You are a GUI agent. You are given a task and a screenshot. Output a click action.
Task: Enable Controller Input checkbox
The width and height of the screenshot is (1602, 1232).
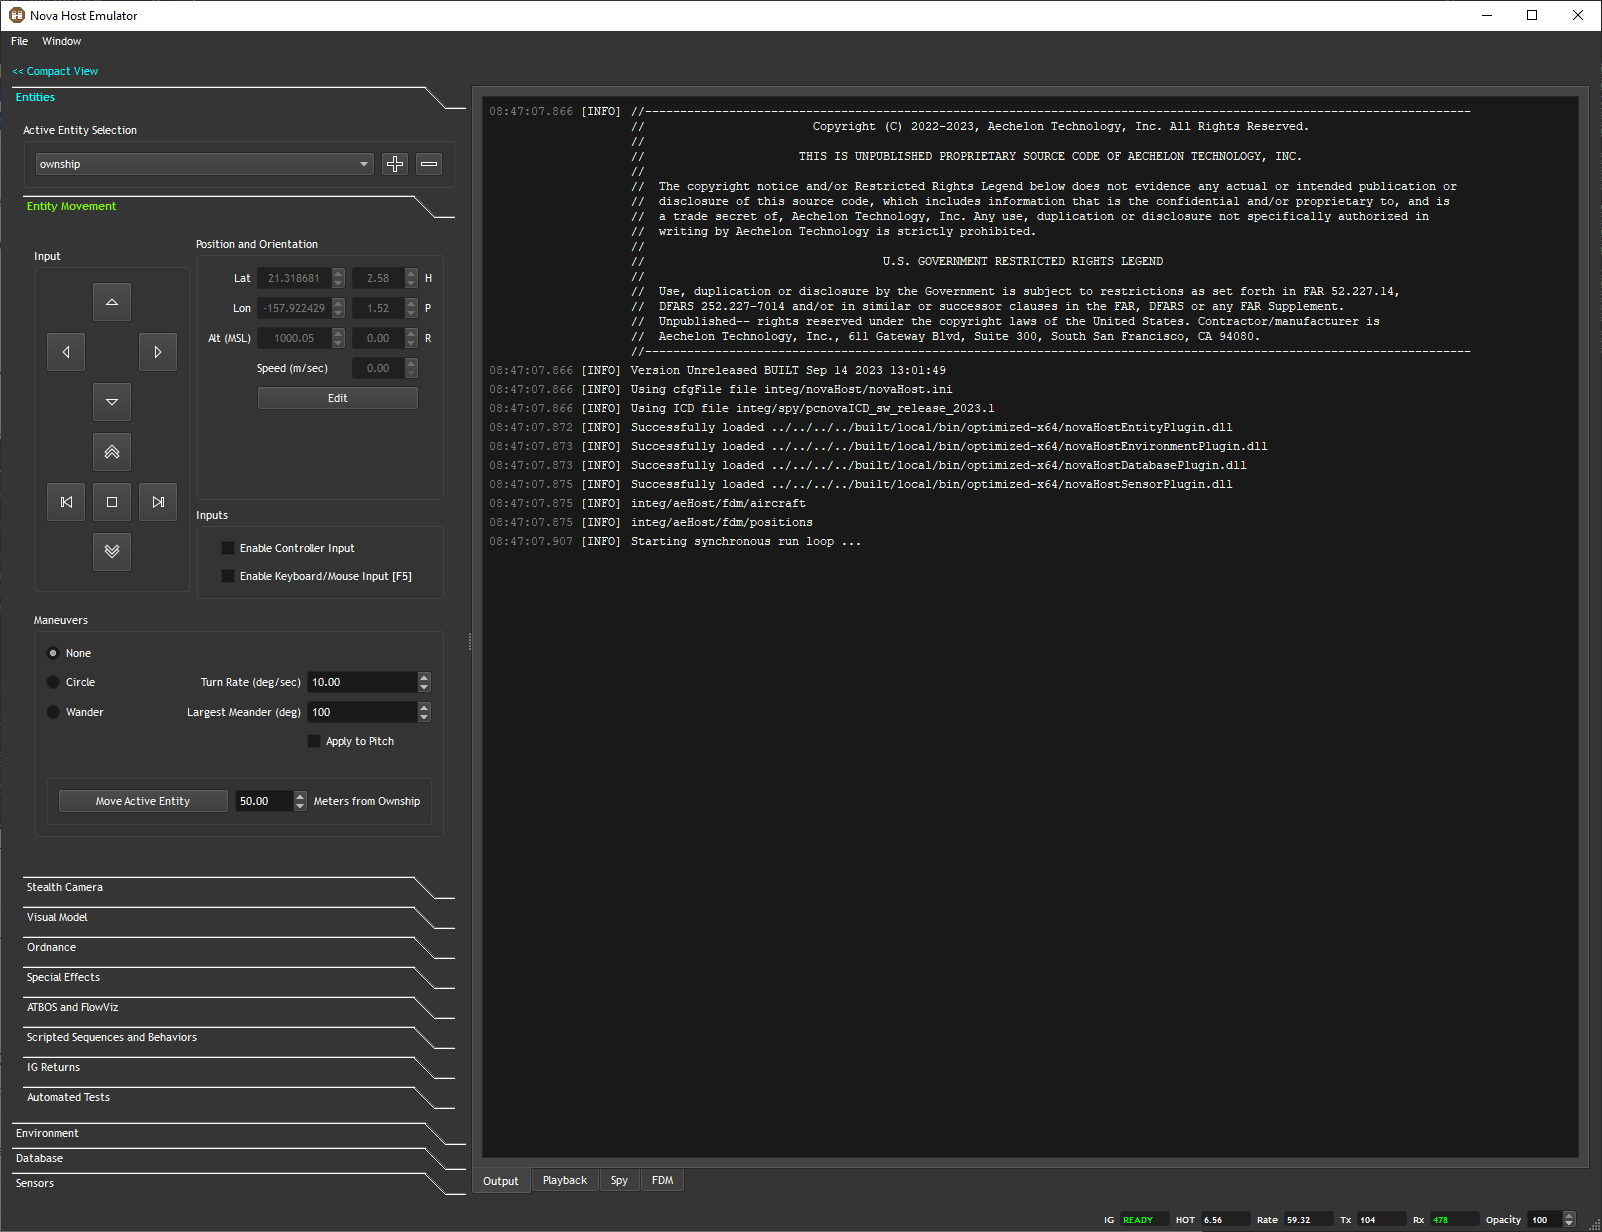click(x=228, y=548)
